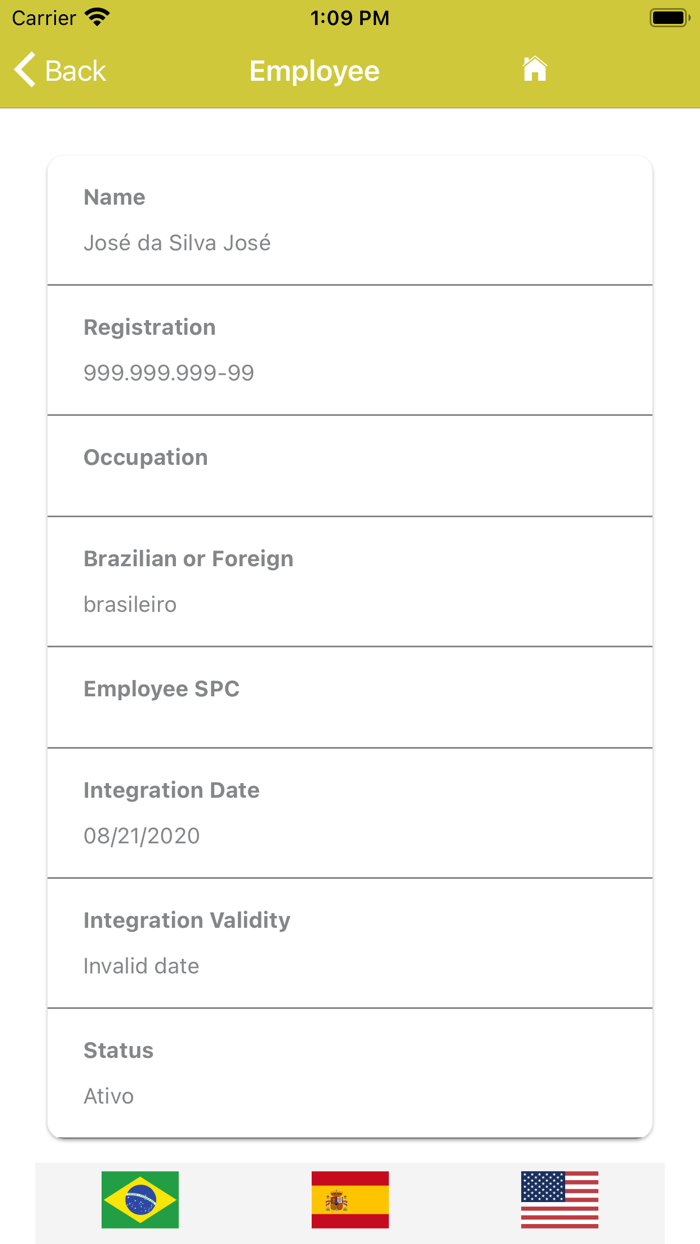Tap the Occupation row
The height and width of the screenshot is (1244, 700).
click(350, 466)
